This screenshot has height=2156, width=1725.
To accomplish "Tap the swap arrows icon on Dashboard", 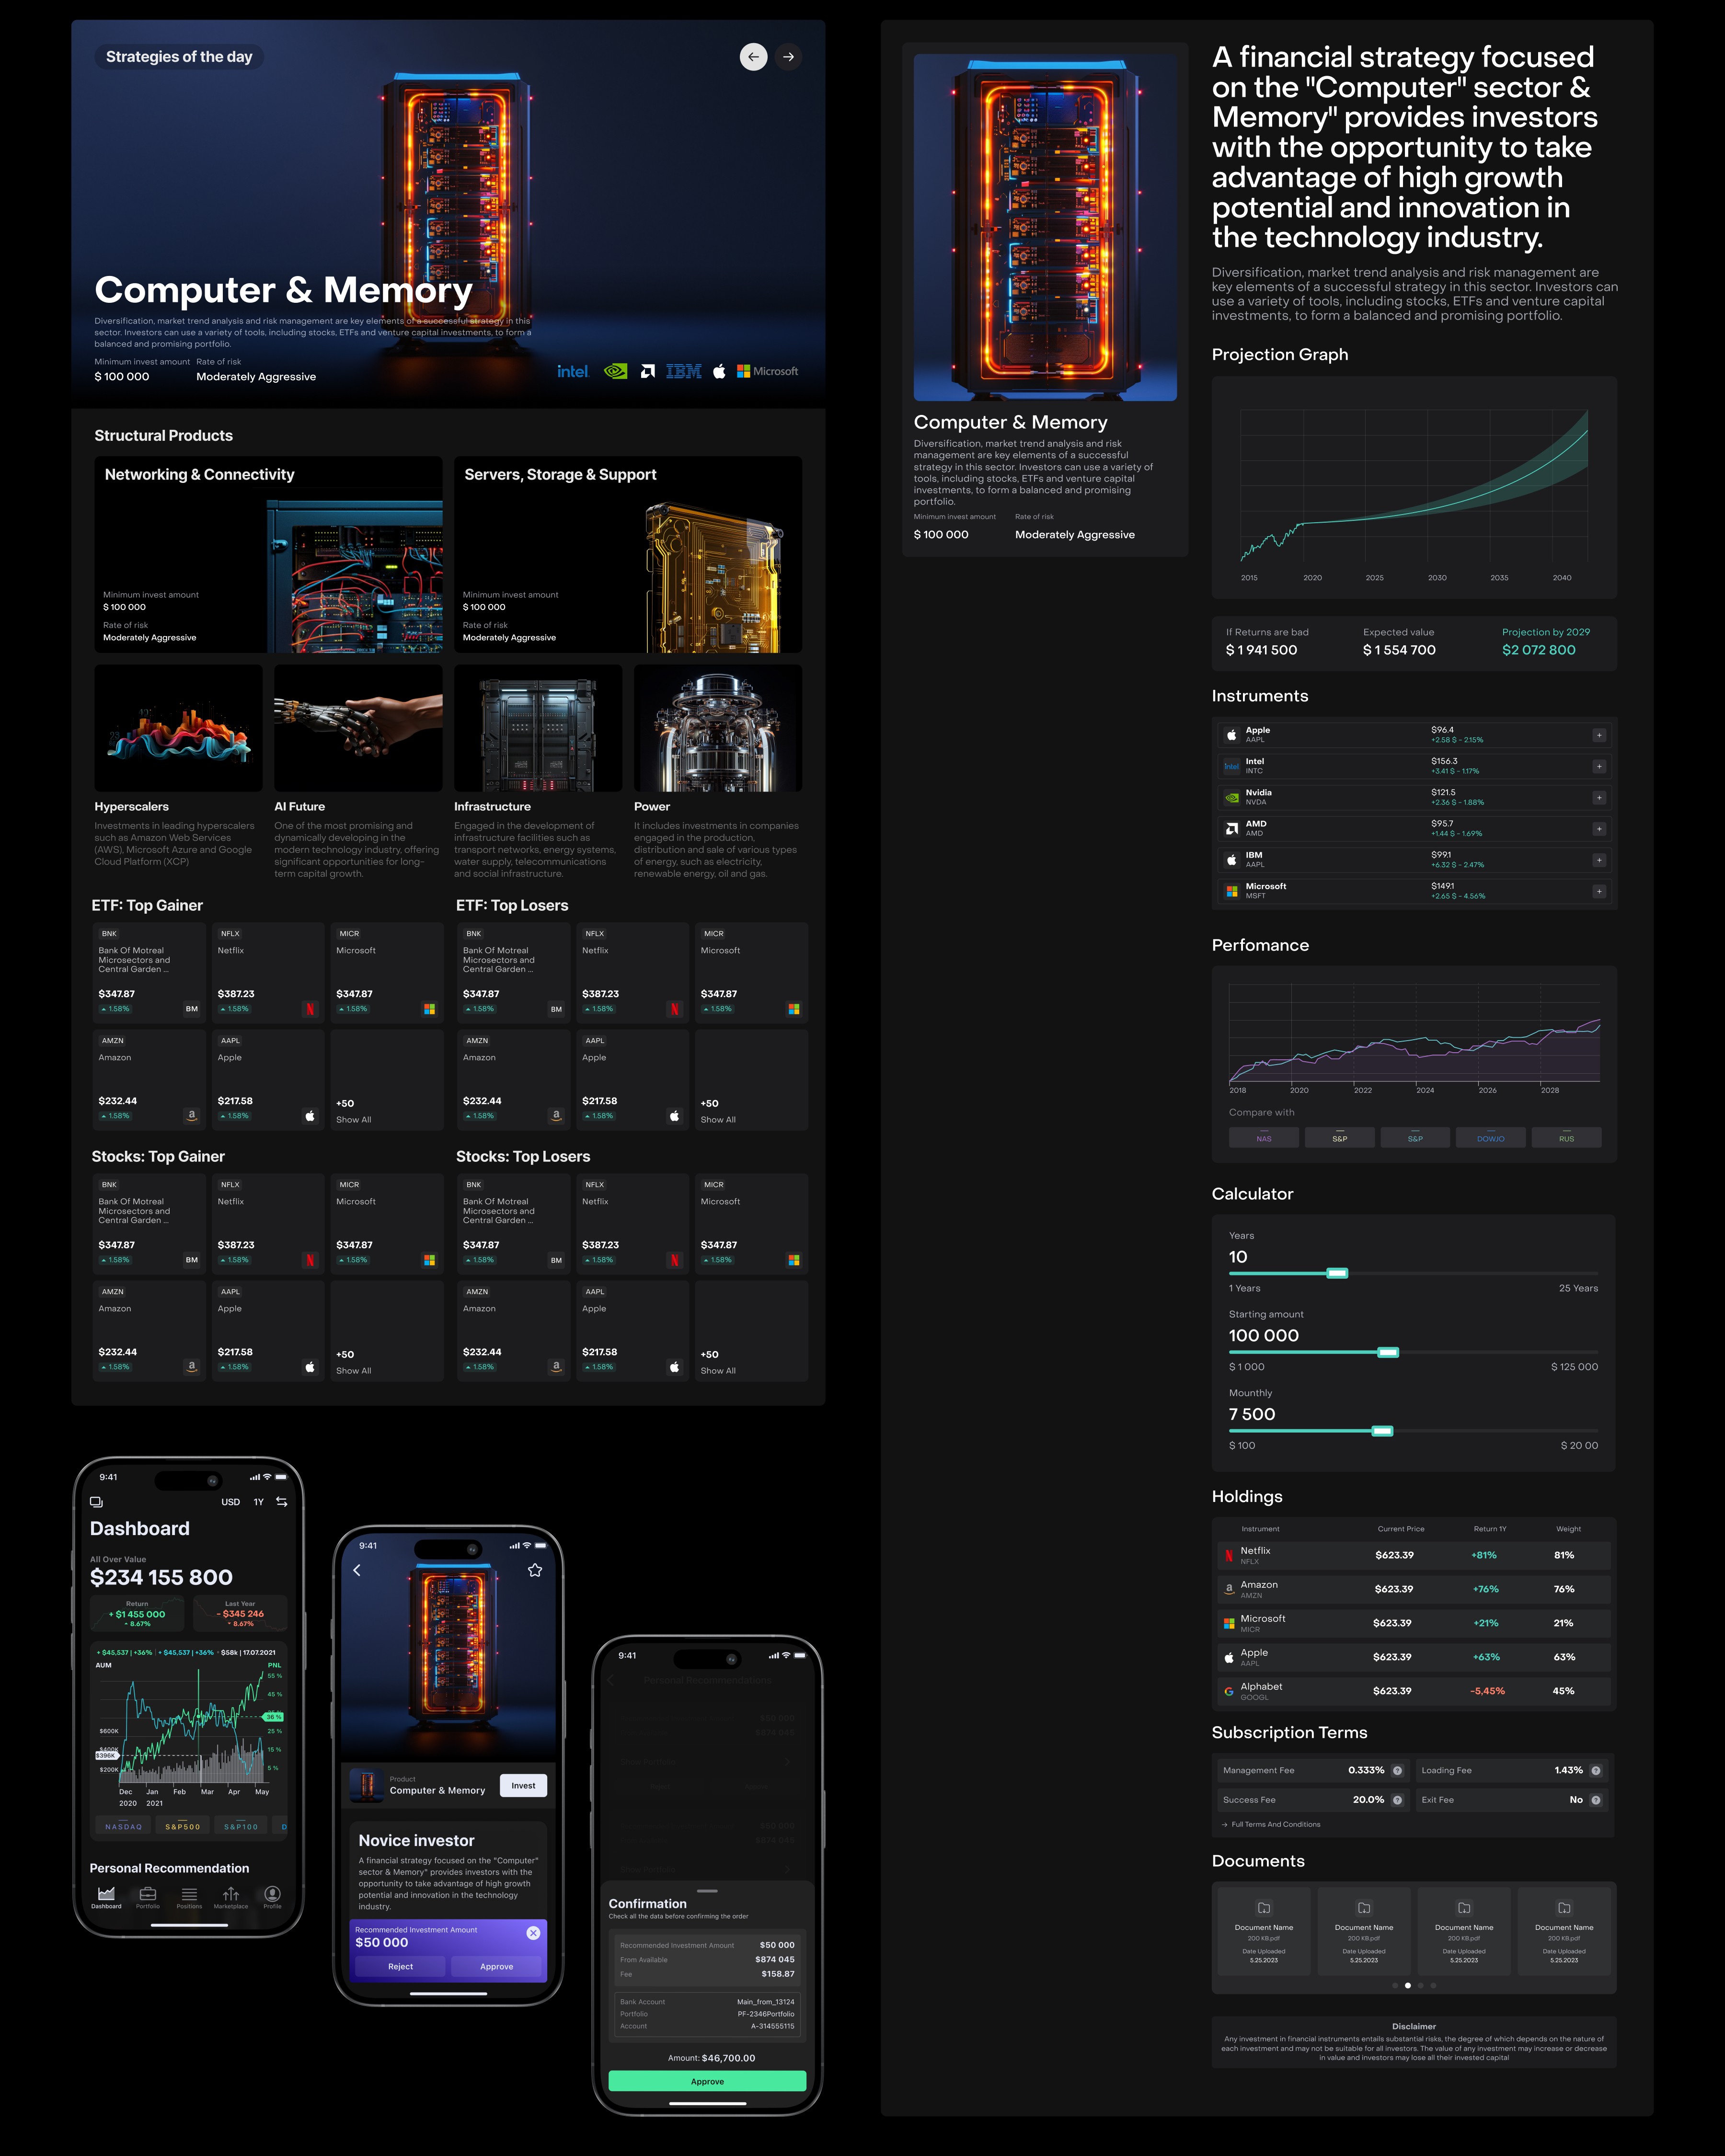I will coord(282,1502).
